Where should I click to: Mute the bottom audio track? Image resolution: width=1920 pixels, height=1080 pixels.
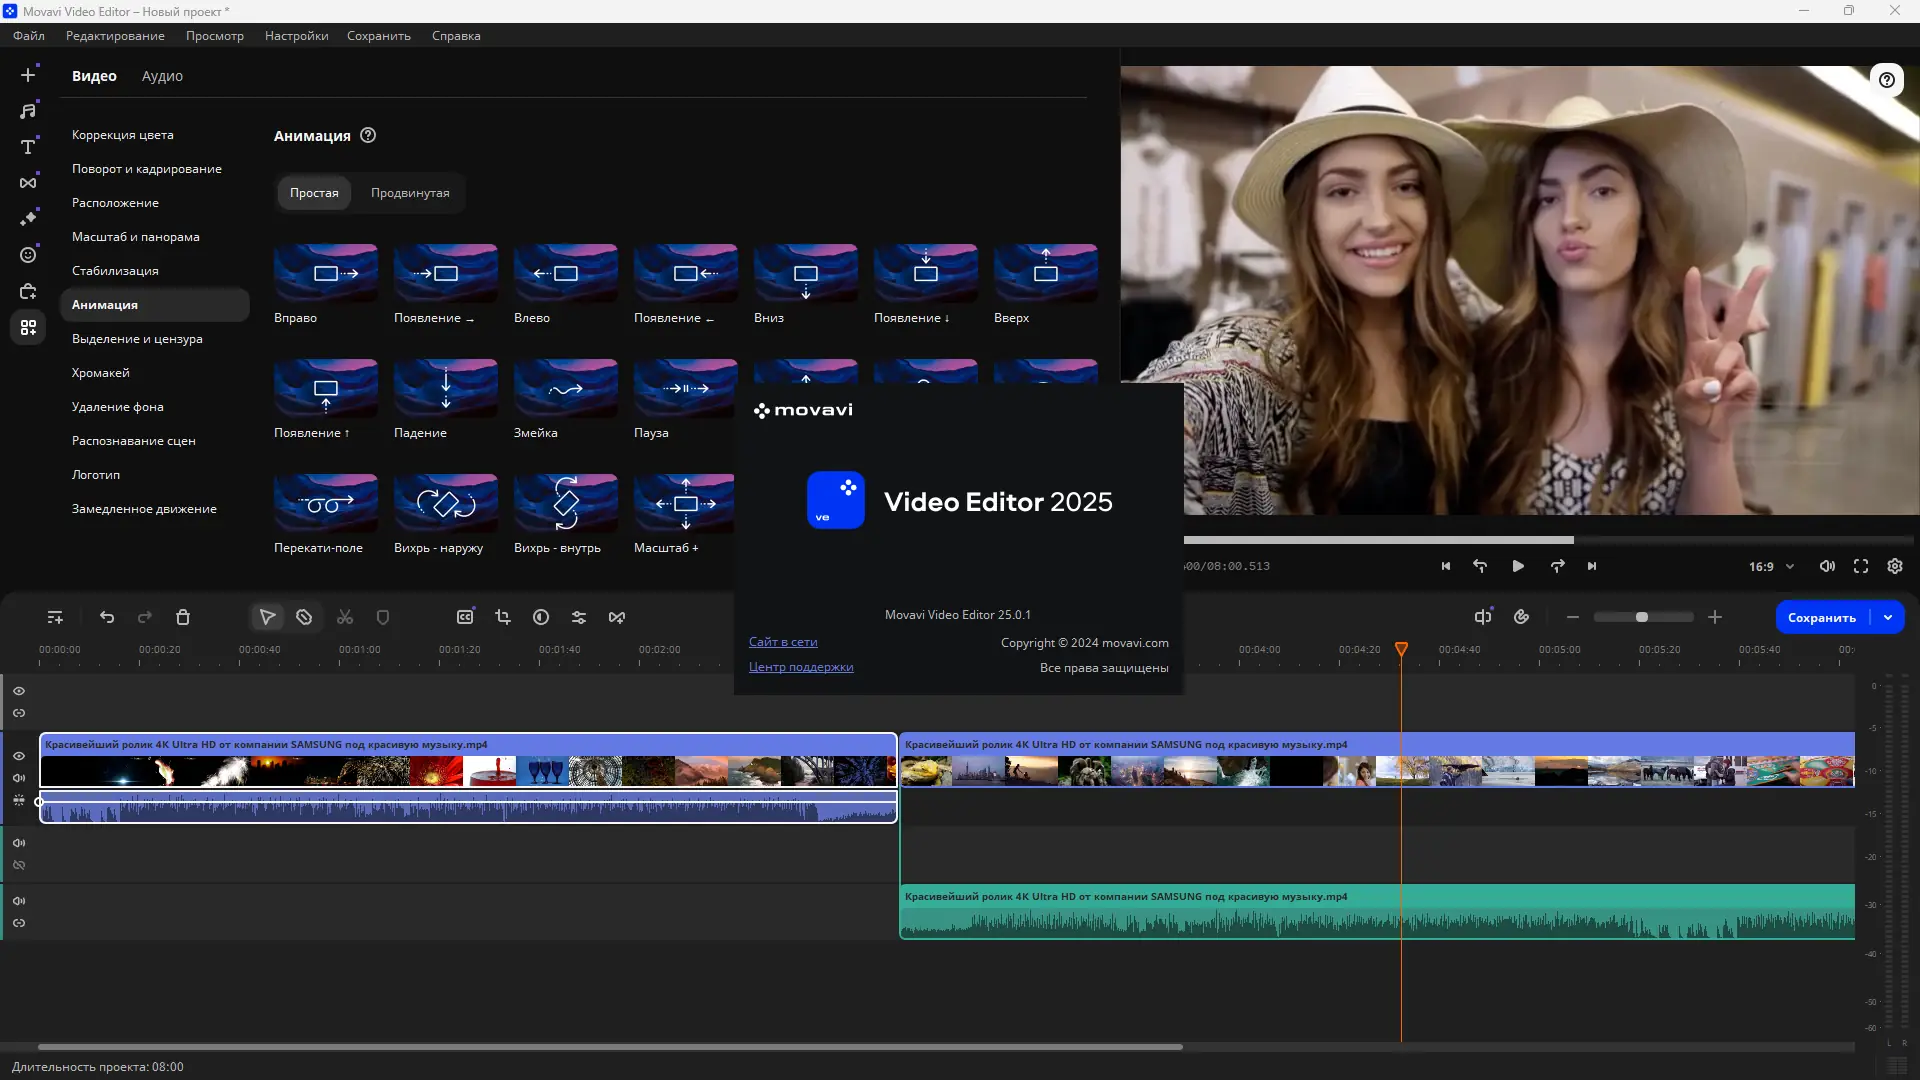pos(19,901)
